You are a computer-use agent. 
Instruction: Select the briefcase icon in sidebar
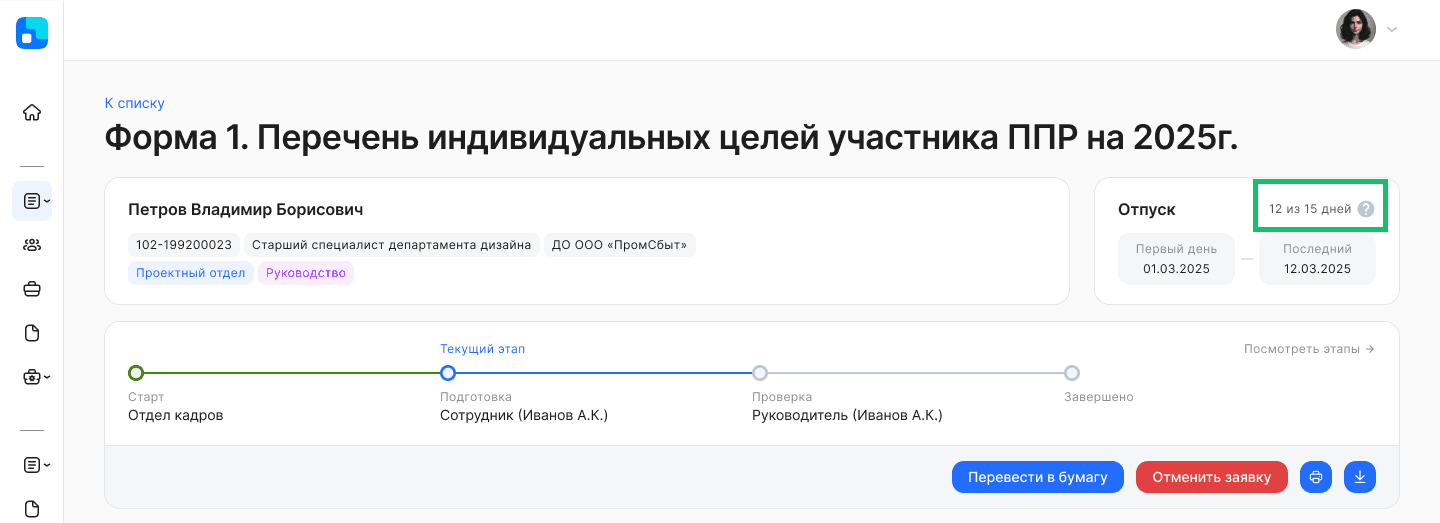pos(32,289)
